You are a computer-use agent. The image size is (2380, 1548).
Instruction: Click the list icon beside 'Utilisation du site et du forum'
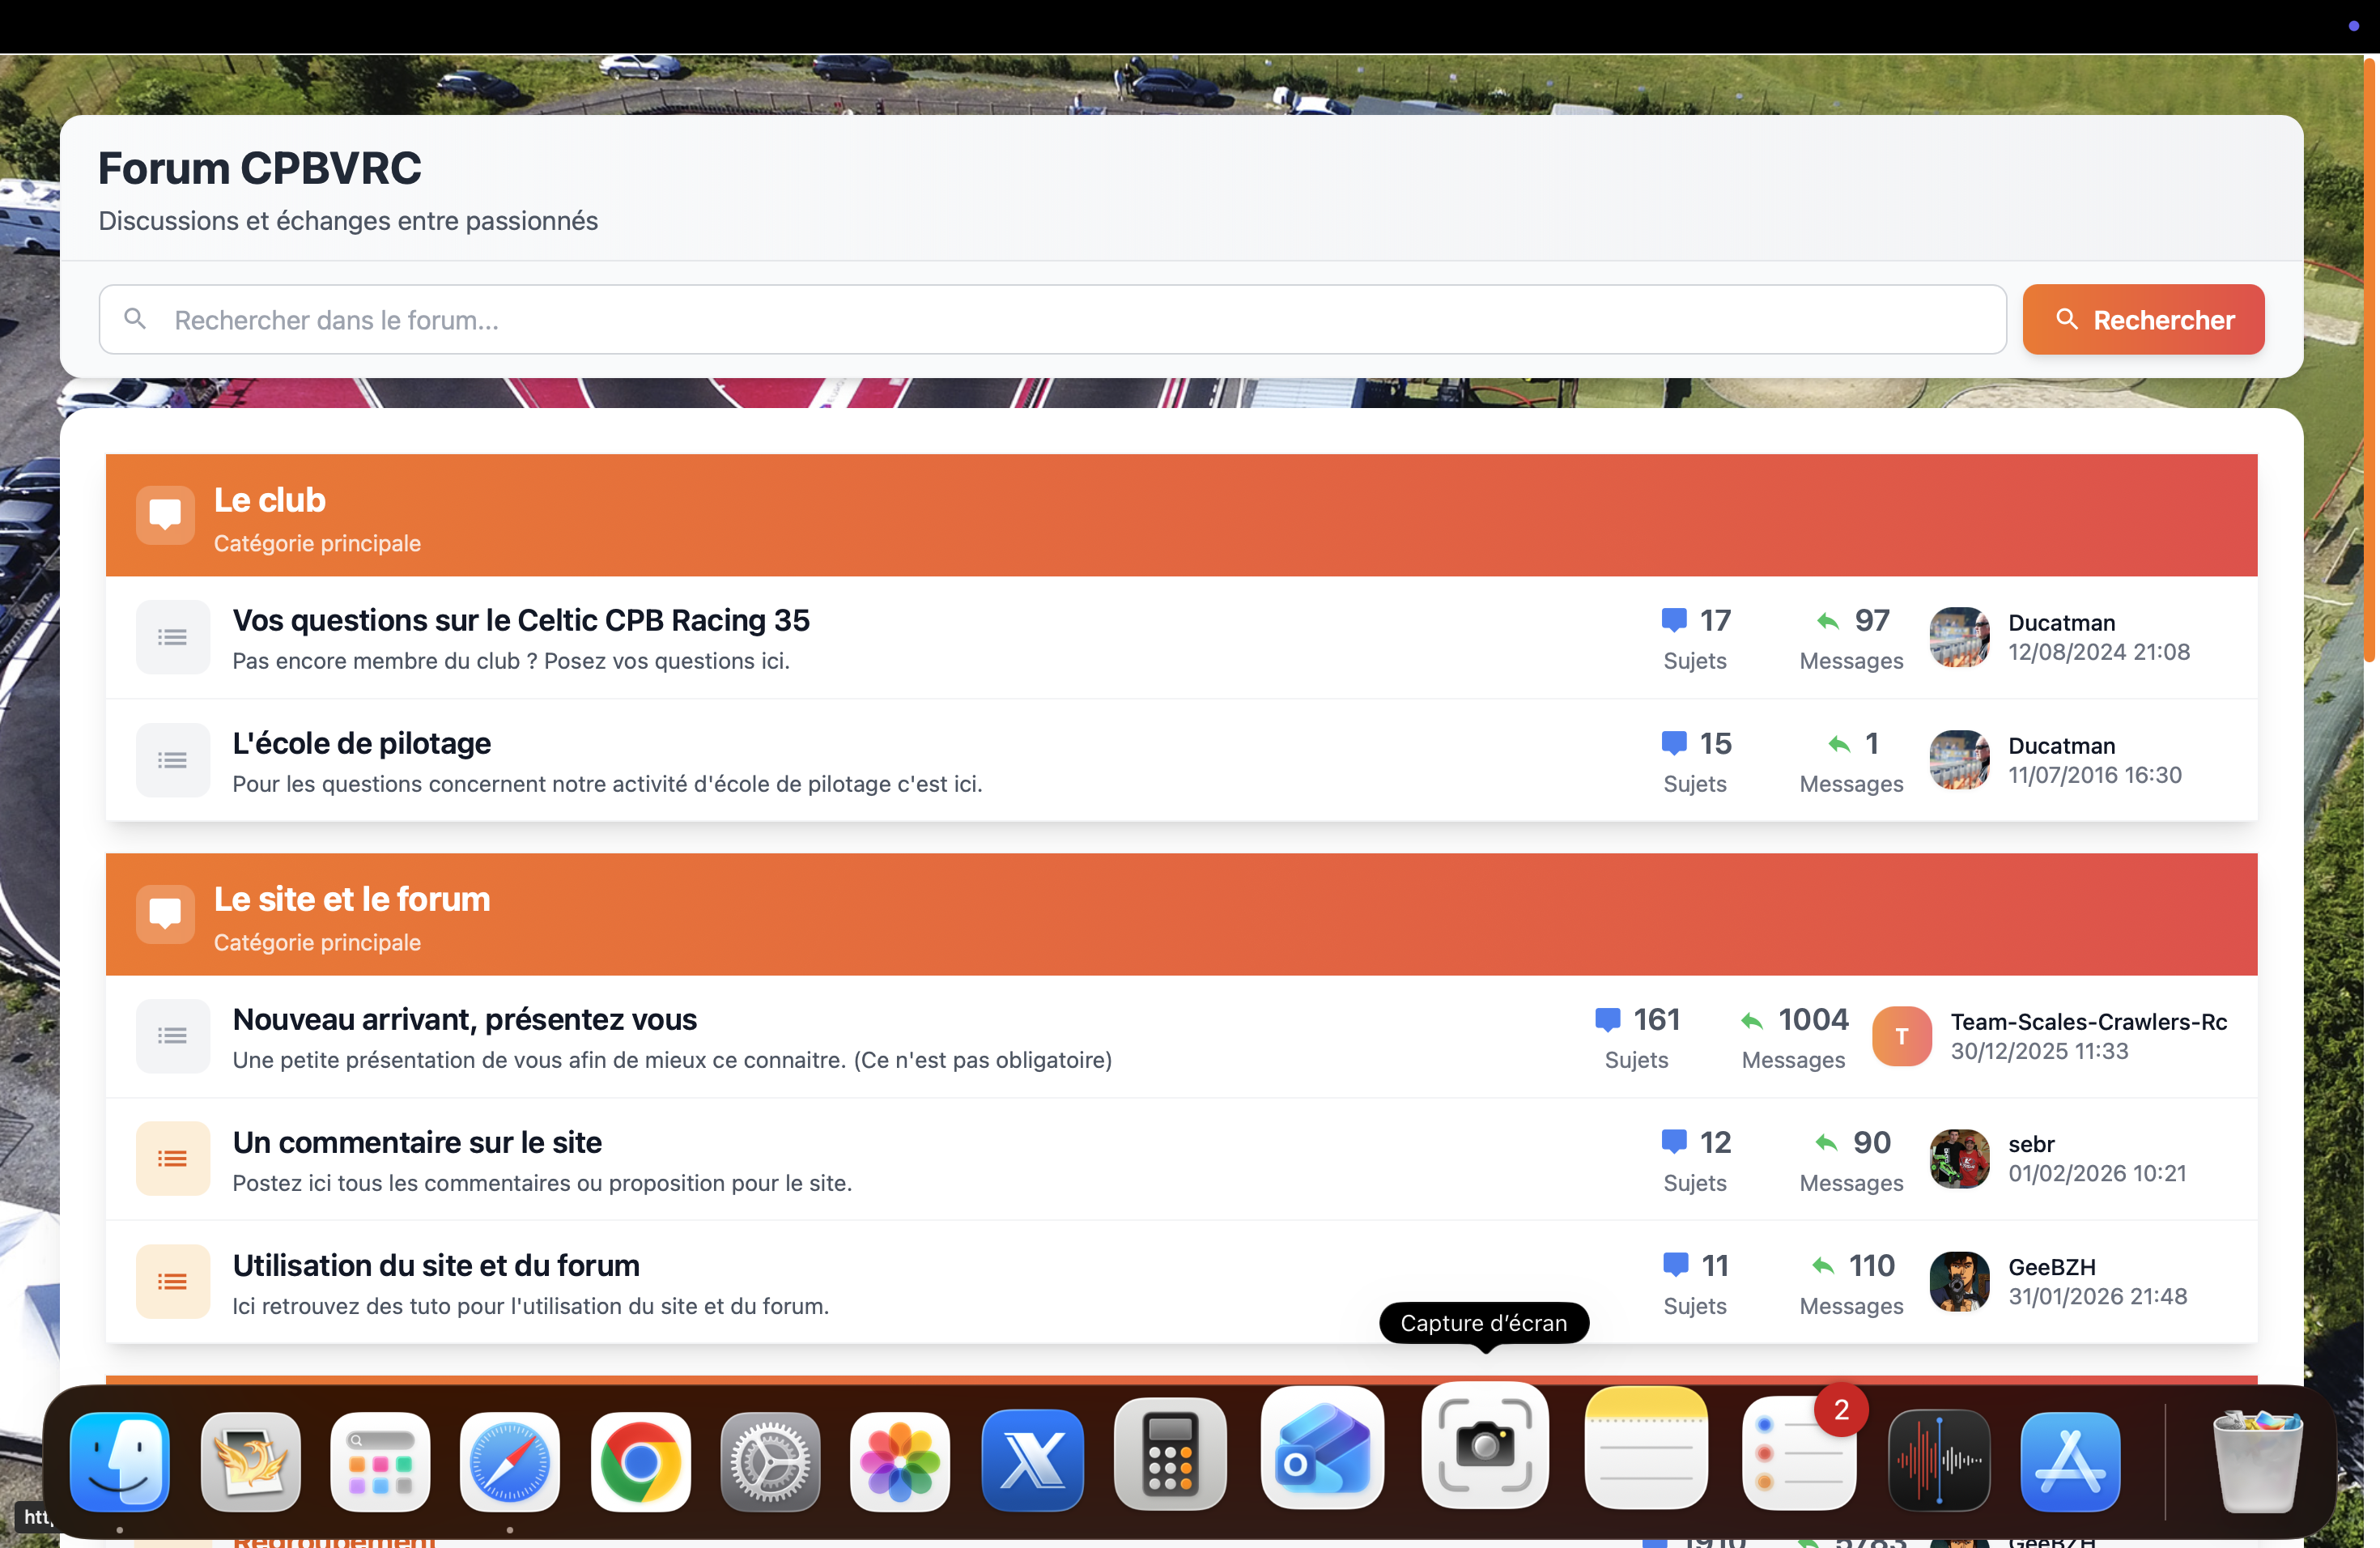coord(172,1281)
